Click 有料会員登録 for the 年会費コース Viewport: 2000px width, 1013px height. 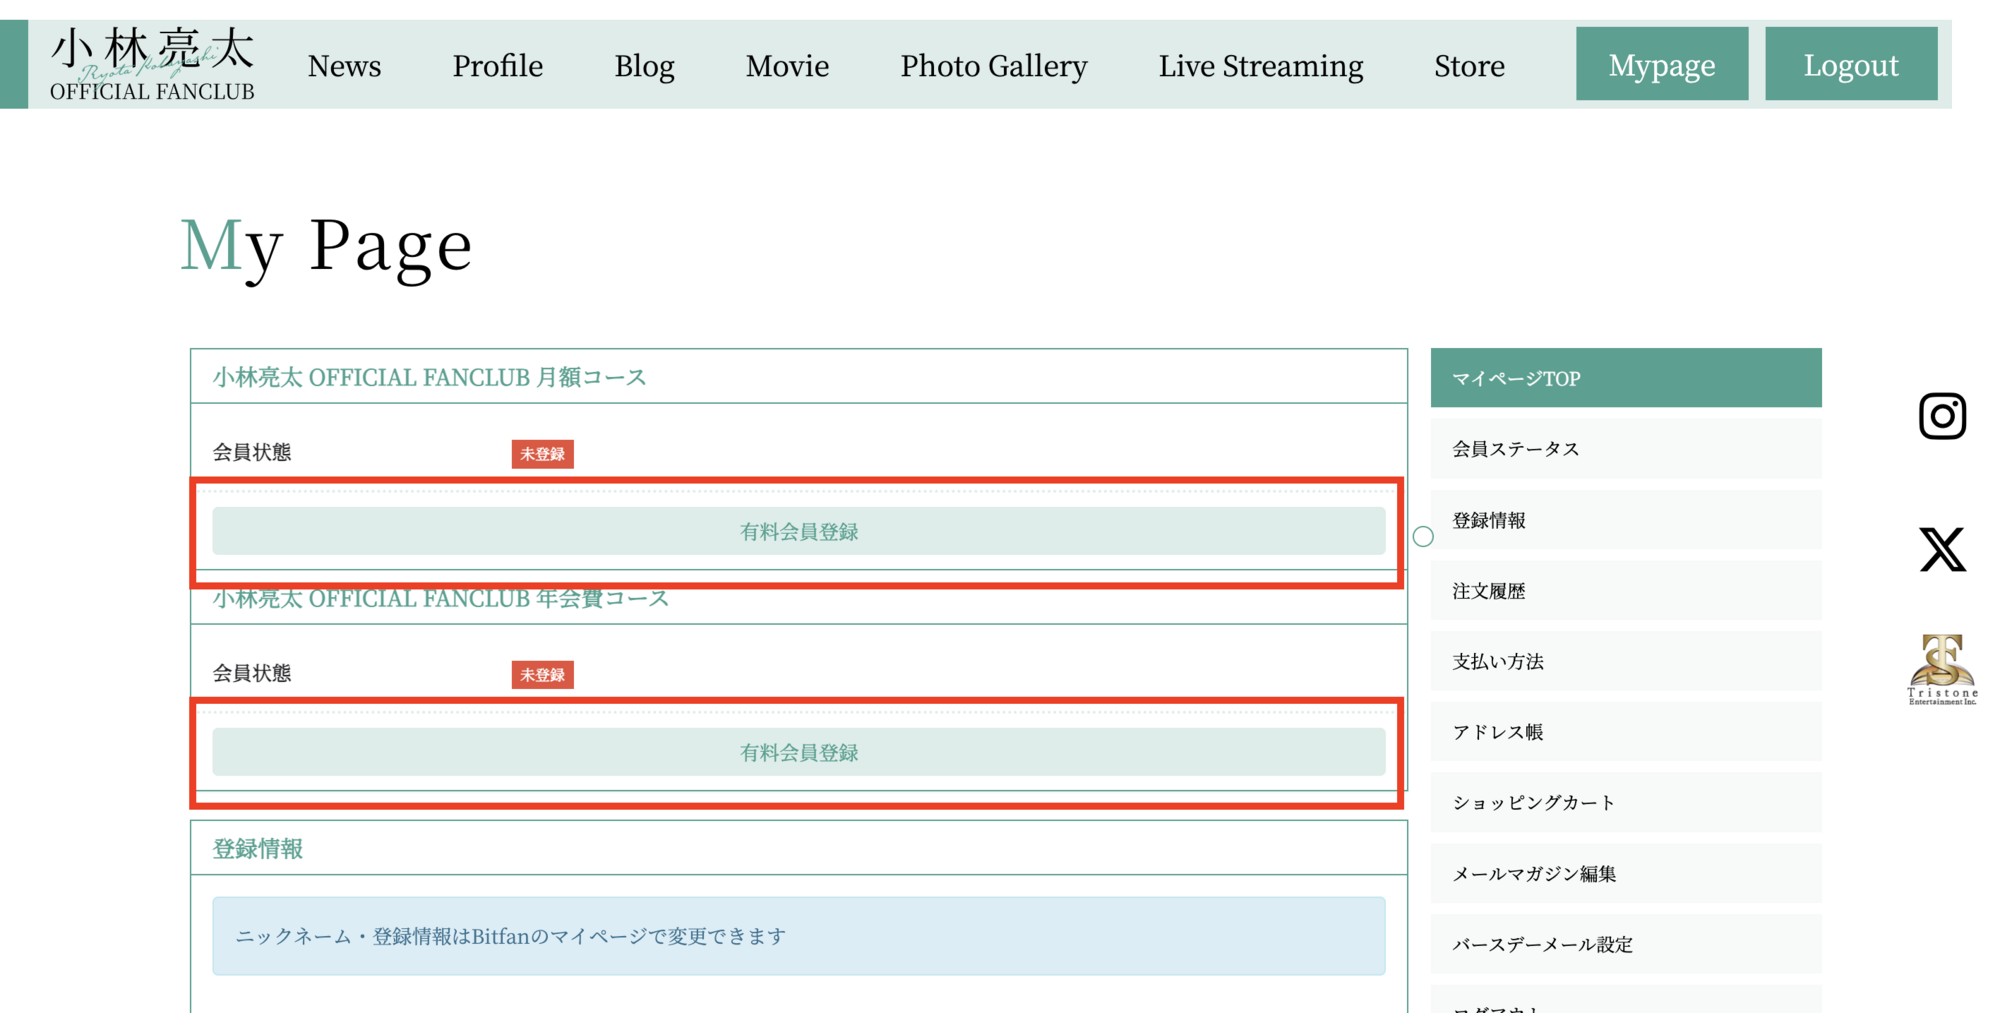point(798,752)
